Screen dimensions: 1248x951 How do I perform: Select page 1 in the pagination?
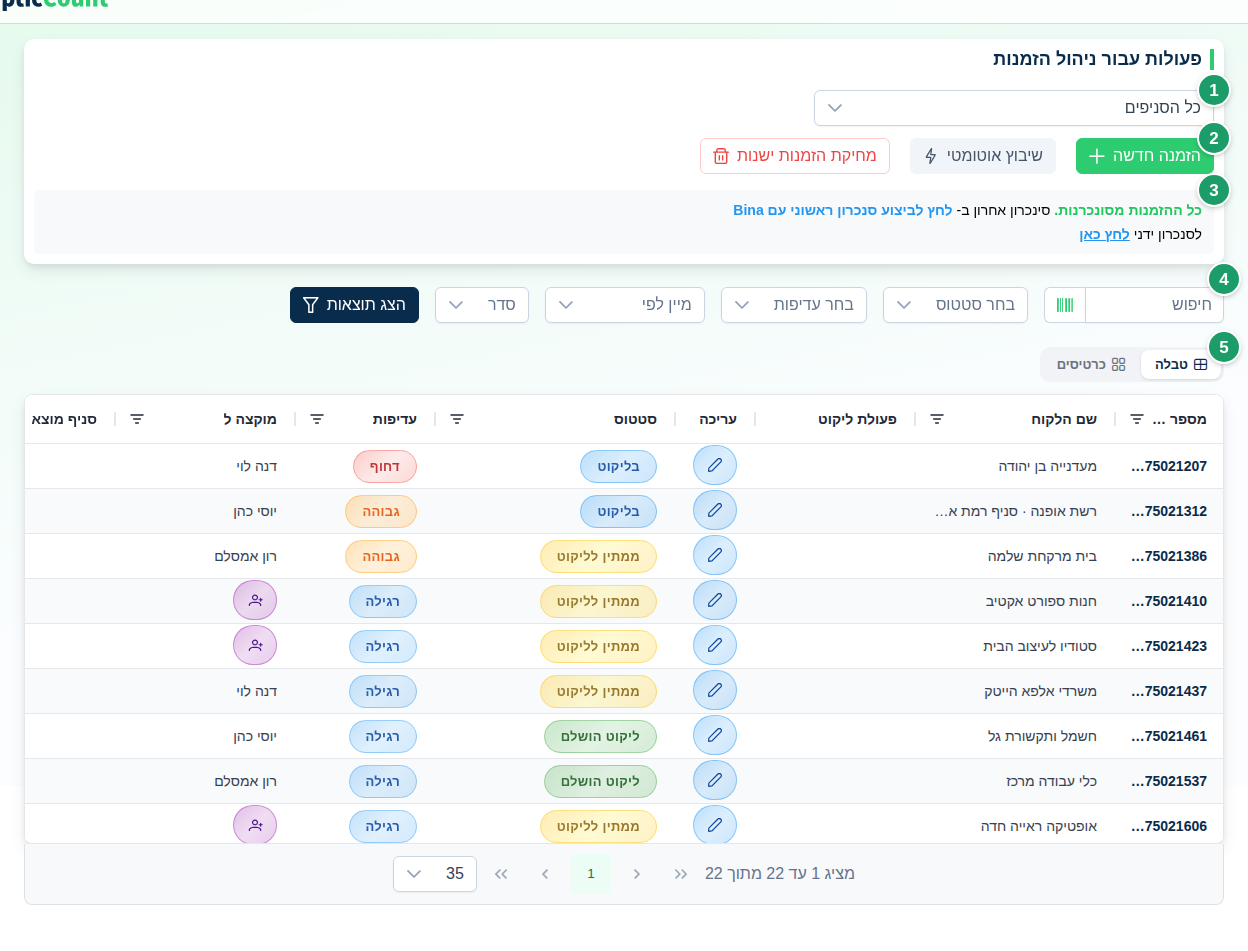click(591, 874)
